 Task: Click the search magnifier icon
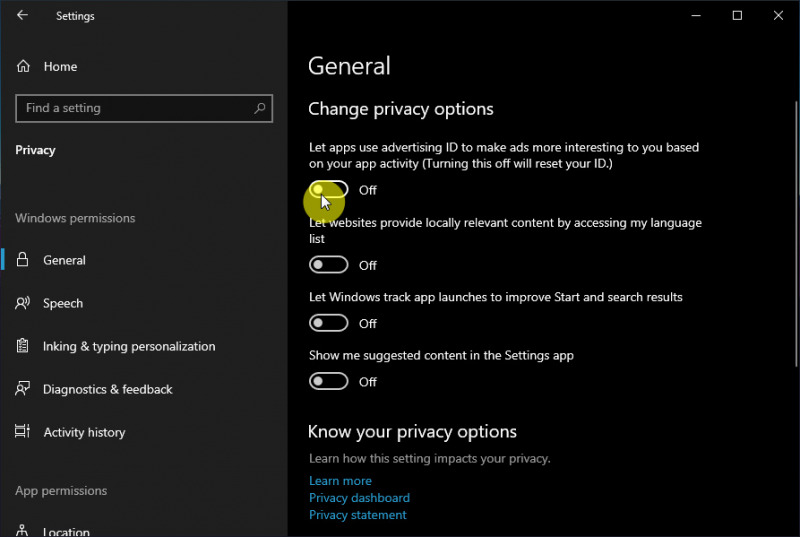(x=260, y=108)
